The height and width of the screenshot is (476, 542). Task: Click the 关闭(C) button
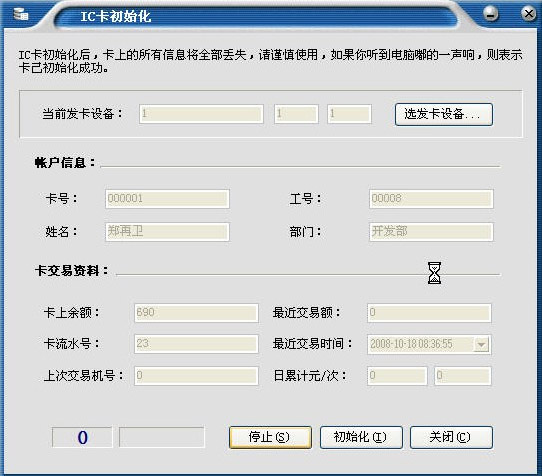(x=451, y=437)
